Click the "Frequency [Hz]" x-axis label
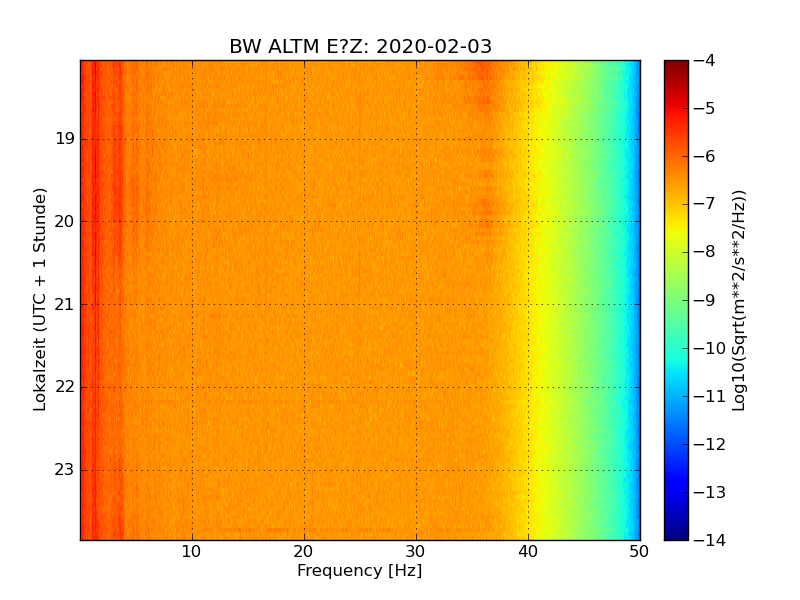This screenshot has width=800, height=600. (x=360, y=570)
